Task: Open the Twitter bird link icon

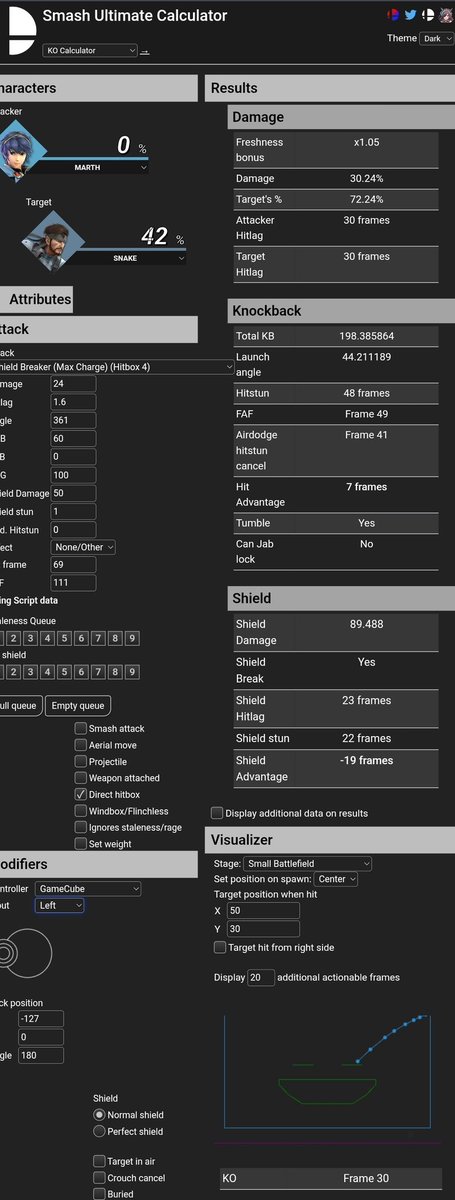Action: (410, 16)
